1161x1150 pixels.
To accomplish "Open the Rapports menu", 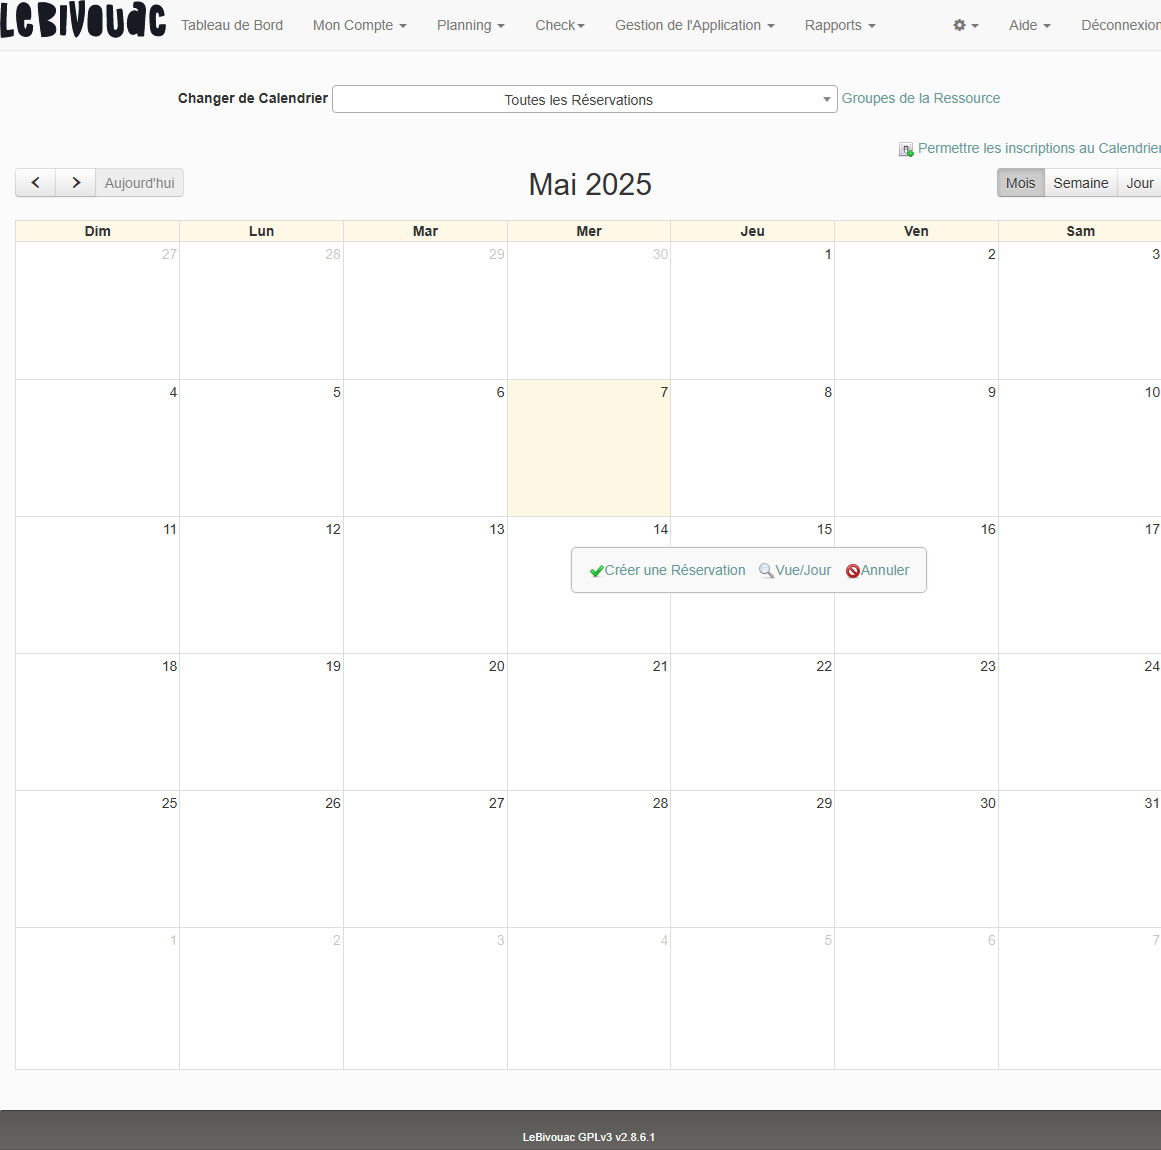I will tap(840, 25).
